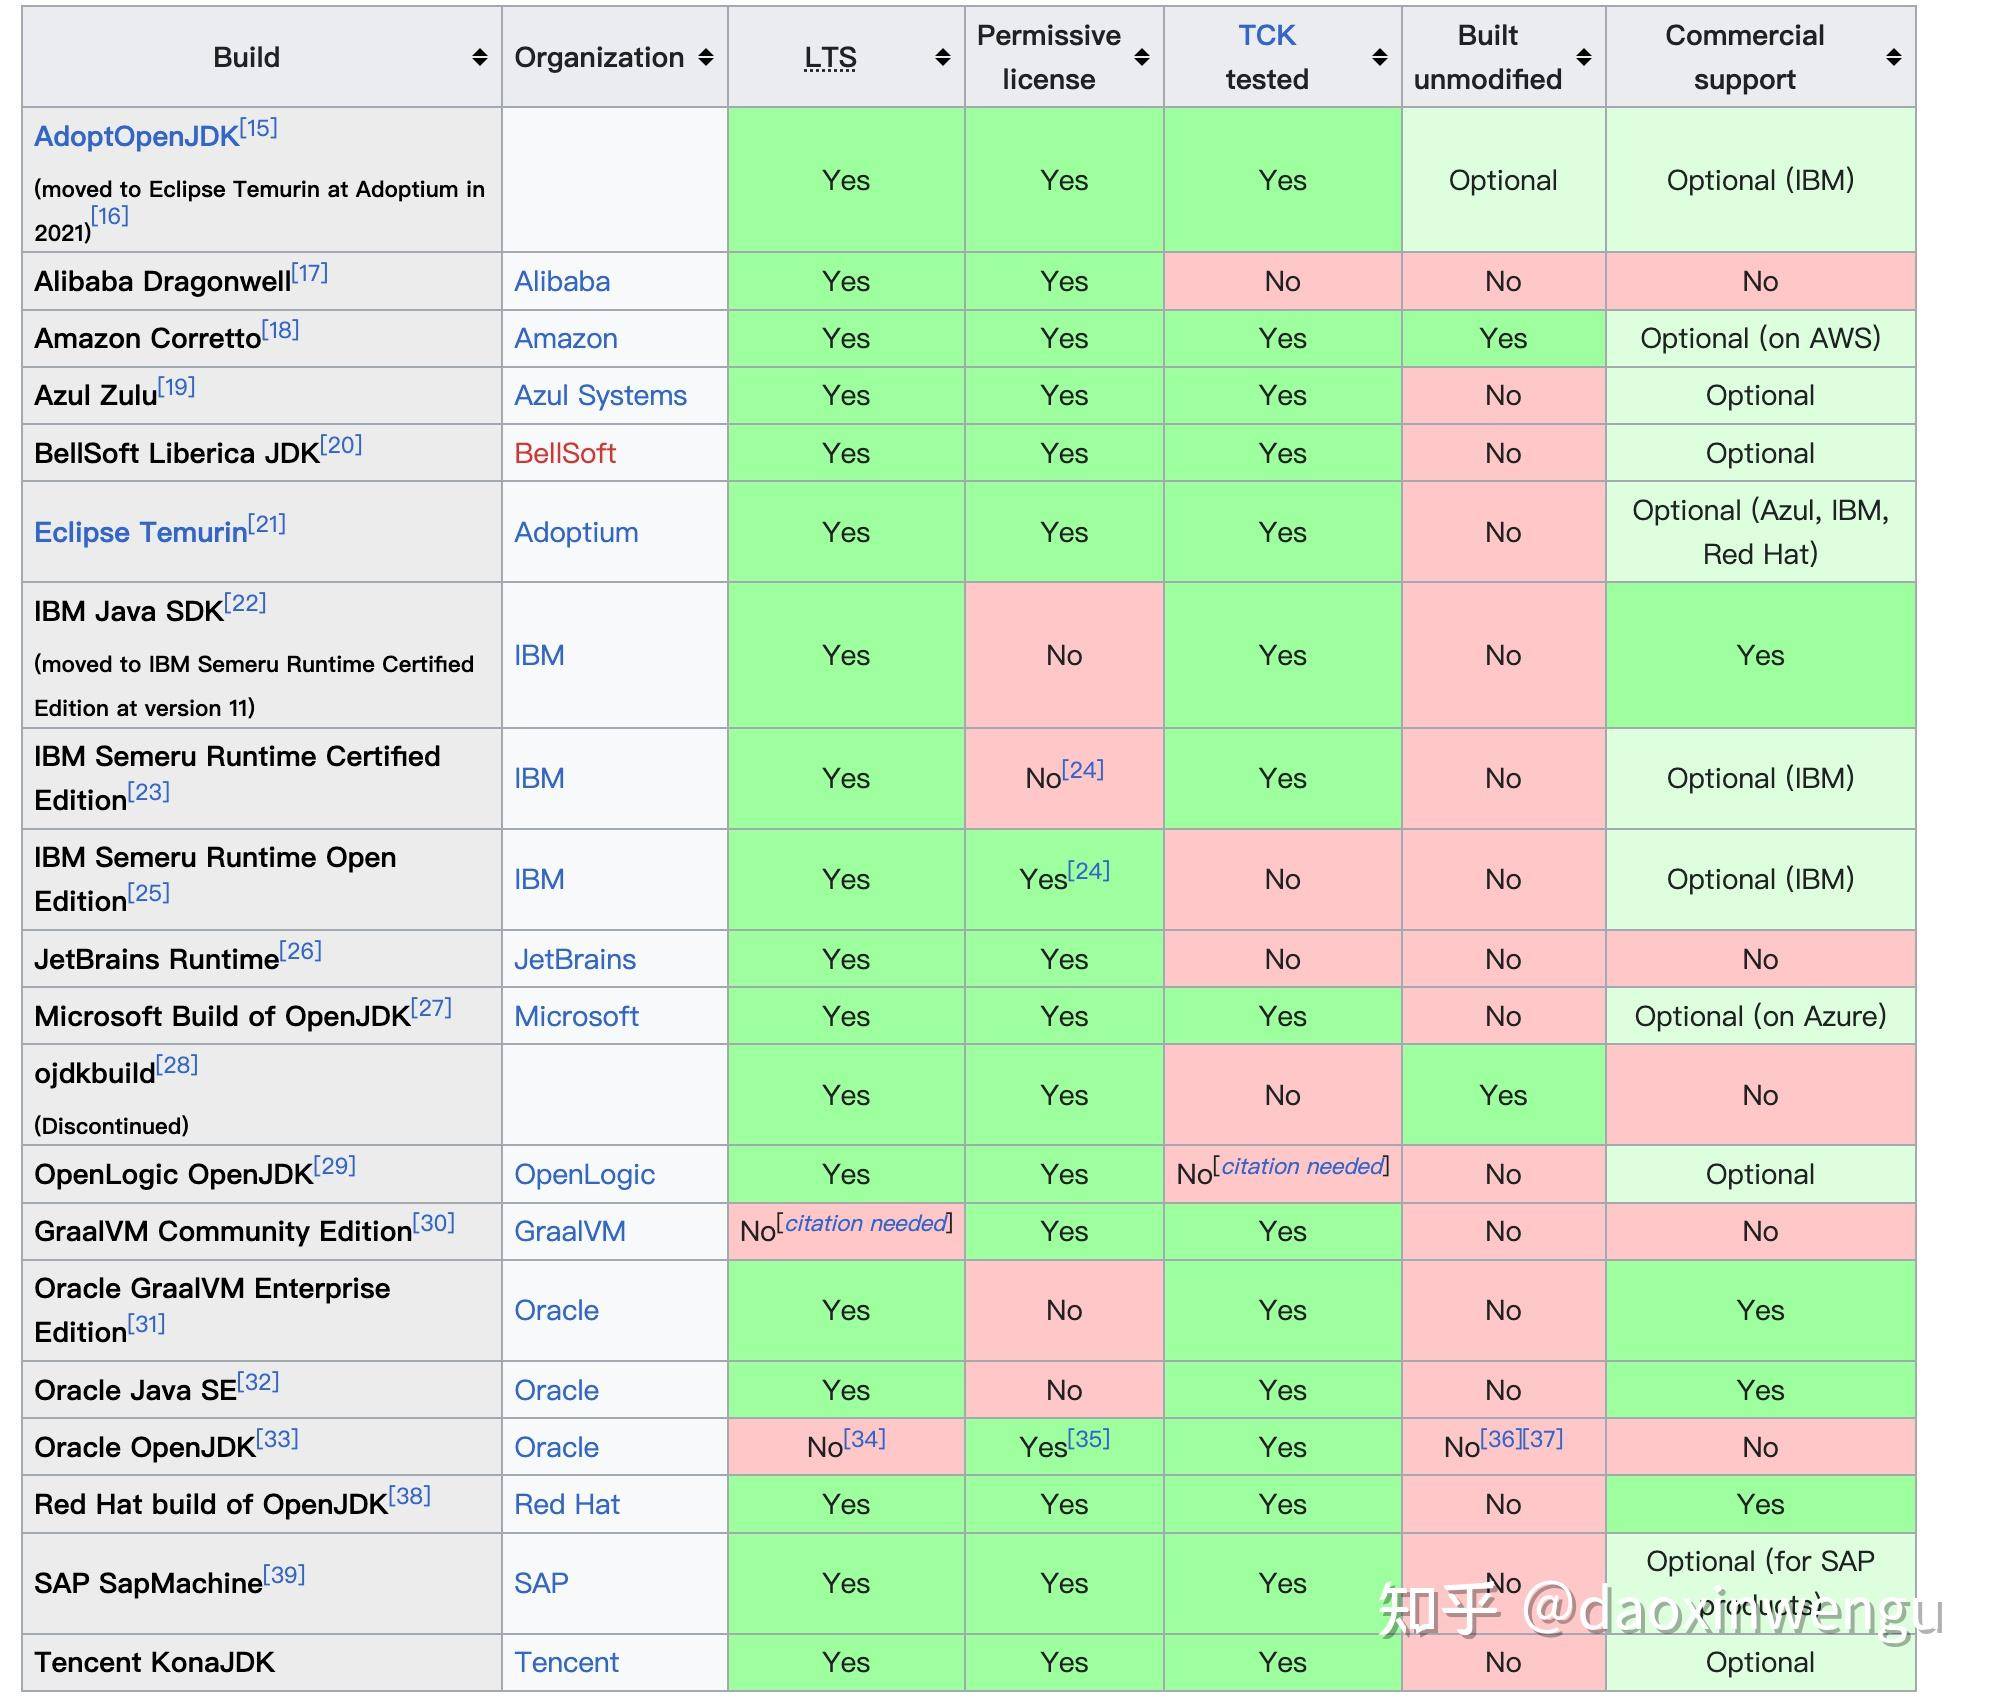
Task: Open citation [18] for Amazon Corretto
Action: (x=280, y=330)
